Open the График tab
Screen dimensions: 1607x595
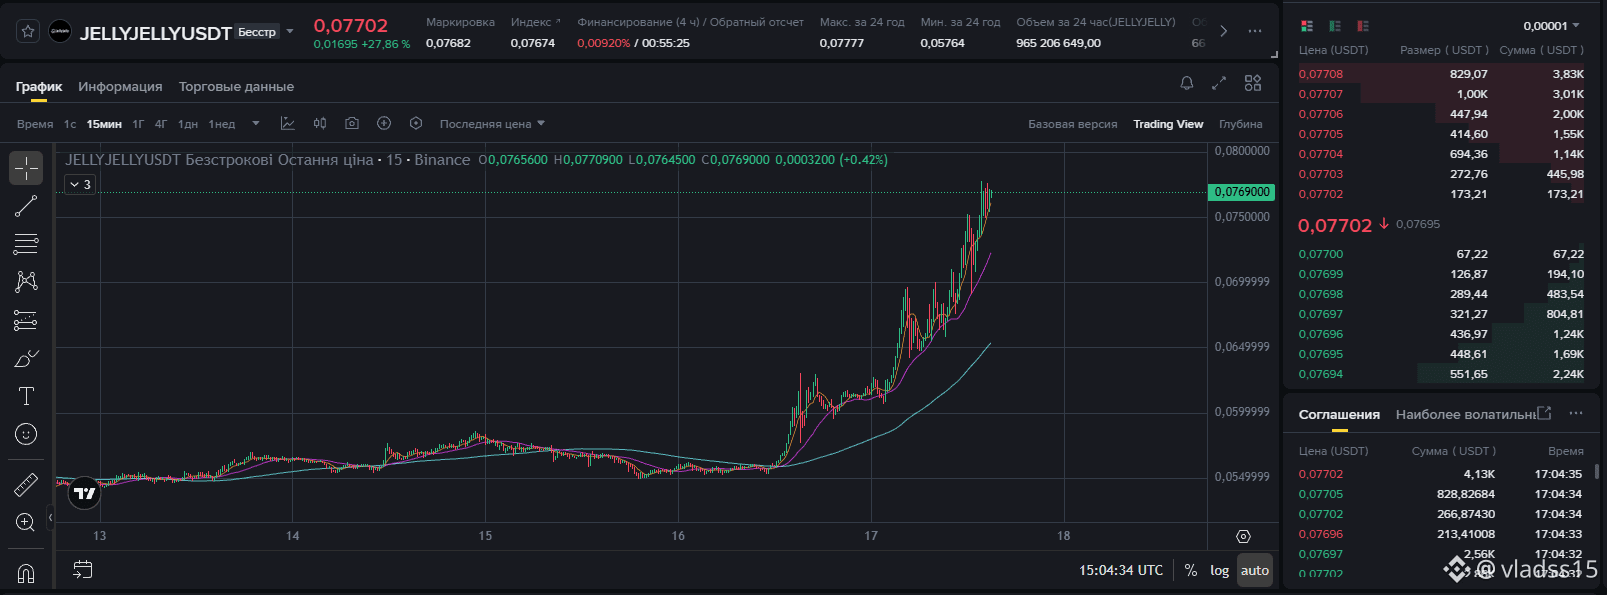[x=39, y=87]
